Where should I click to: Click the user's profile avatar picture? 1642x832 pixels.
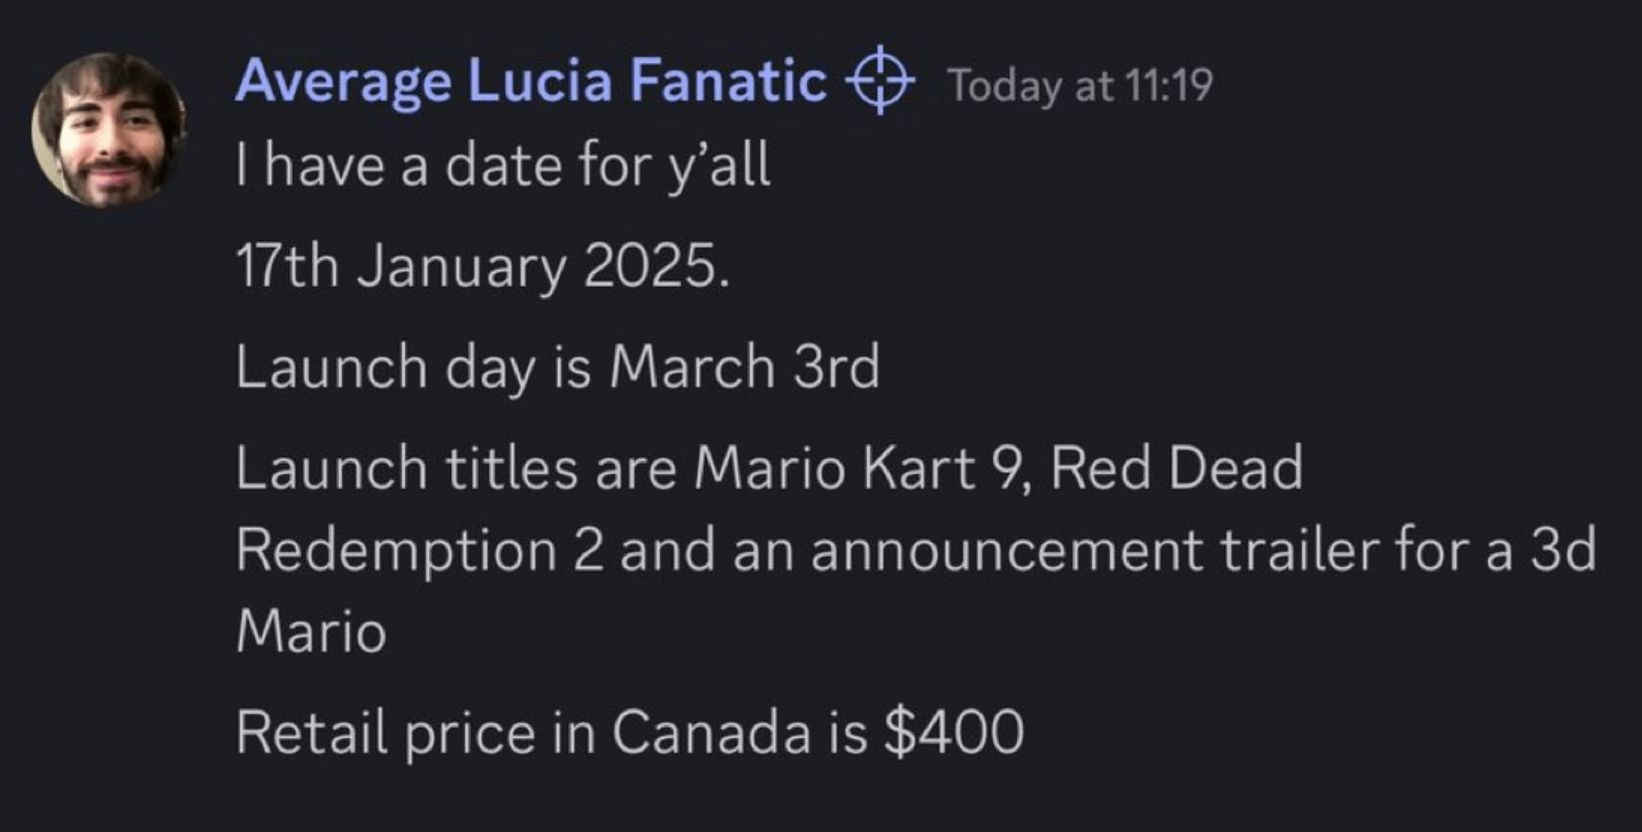109,130
